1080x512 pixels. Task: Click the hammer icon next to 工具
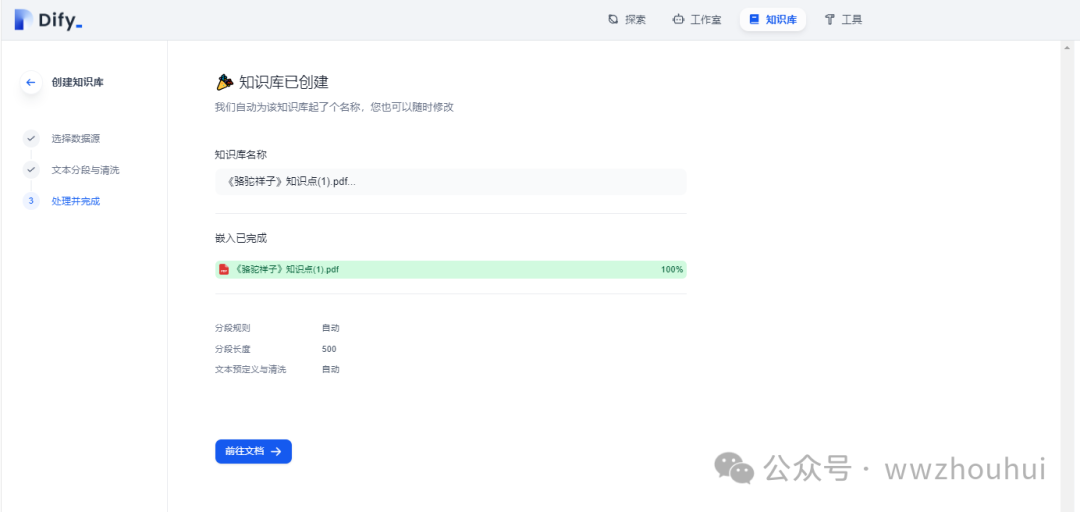tap(829, 19)
